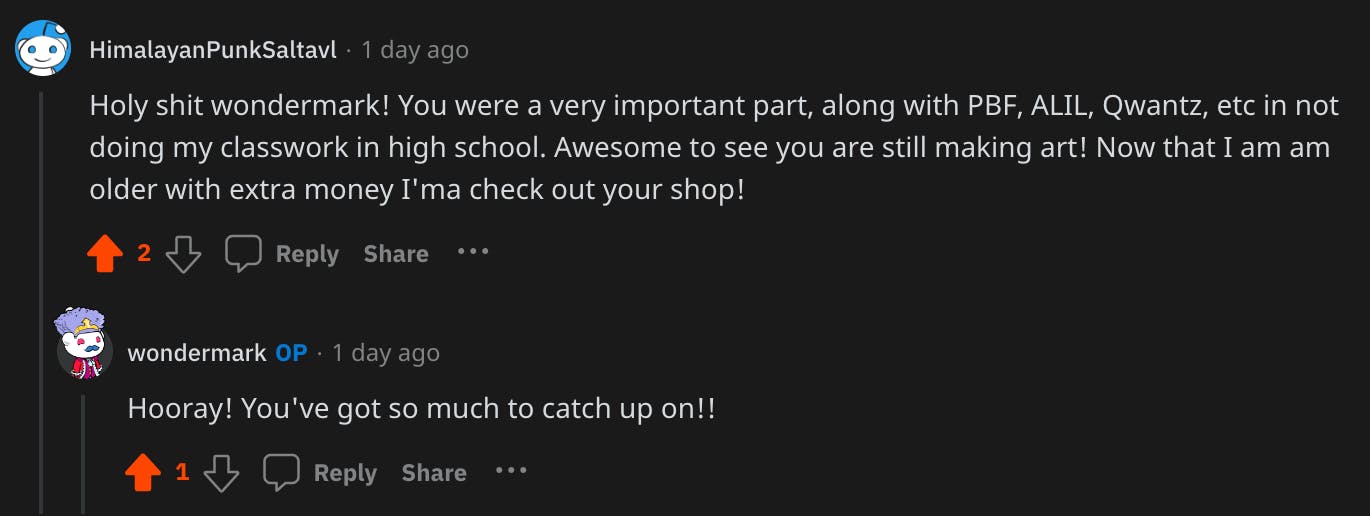Open the three-dot menu on wondermark's reply
The image size is (1370, 516).
[x=511, y=471]
